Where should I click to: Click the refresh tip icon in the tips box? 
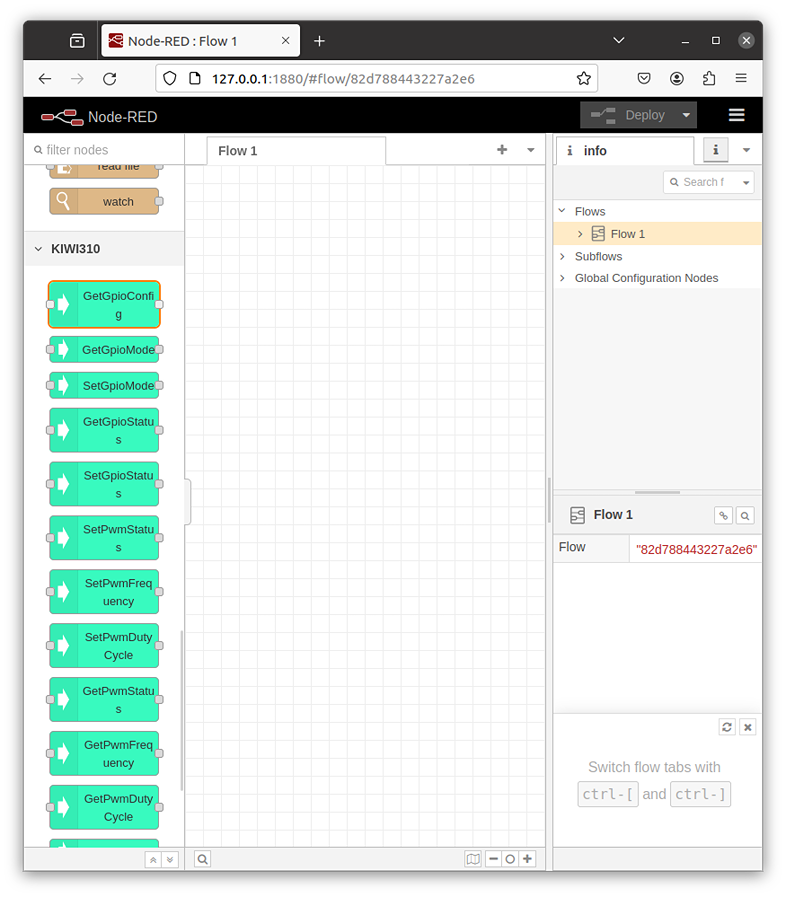727,727
